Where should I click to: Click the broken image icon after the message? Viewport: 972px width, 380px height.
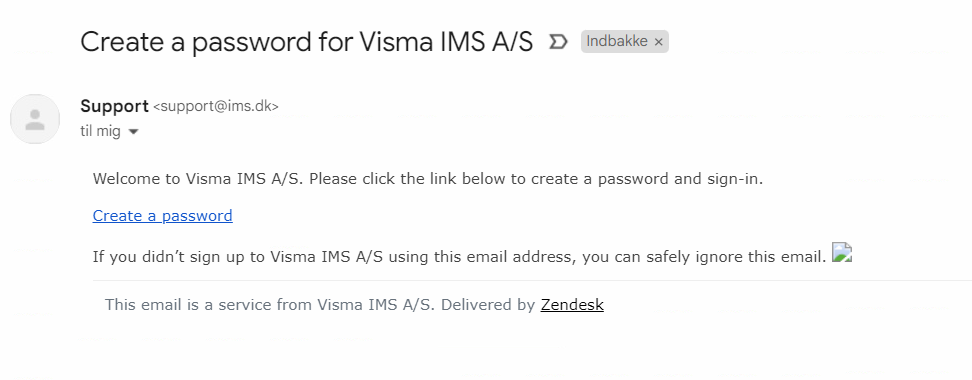(842, 252)
